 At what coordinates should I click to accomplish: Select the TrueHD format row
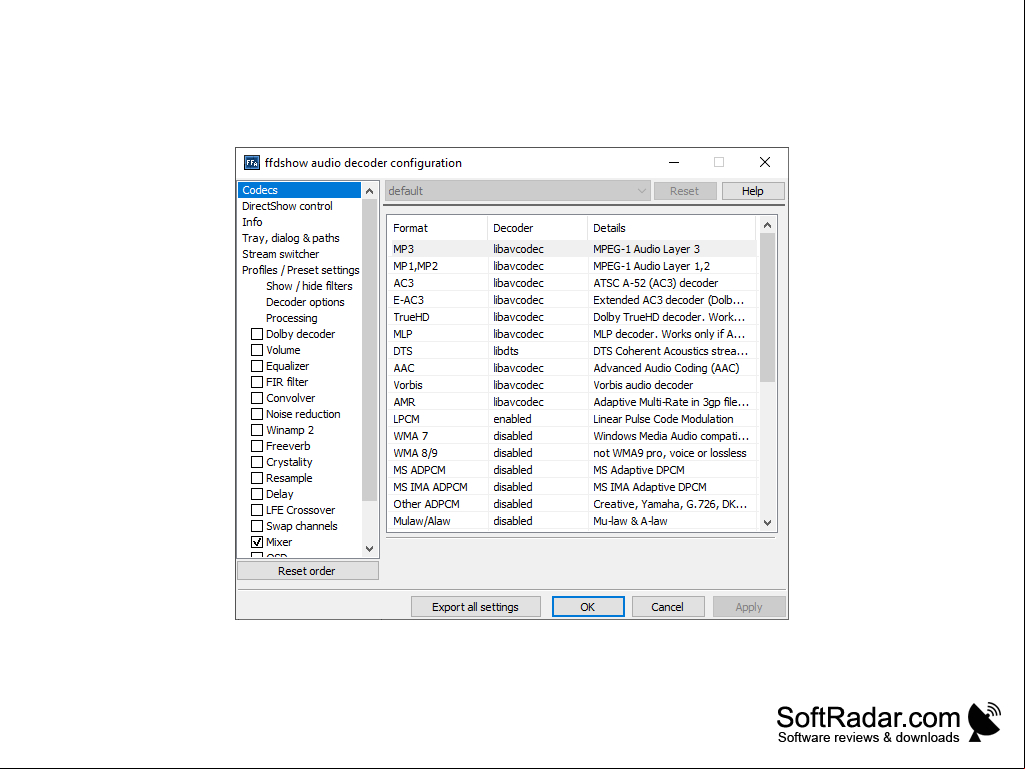point(572,317)
